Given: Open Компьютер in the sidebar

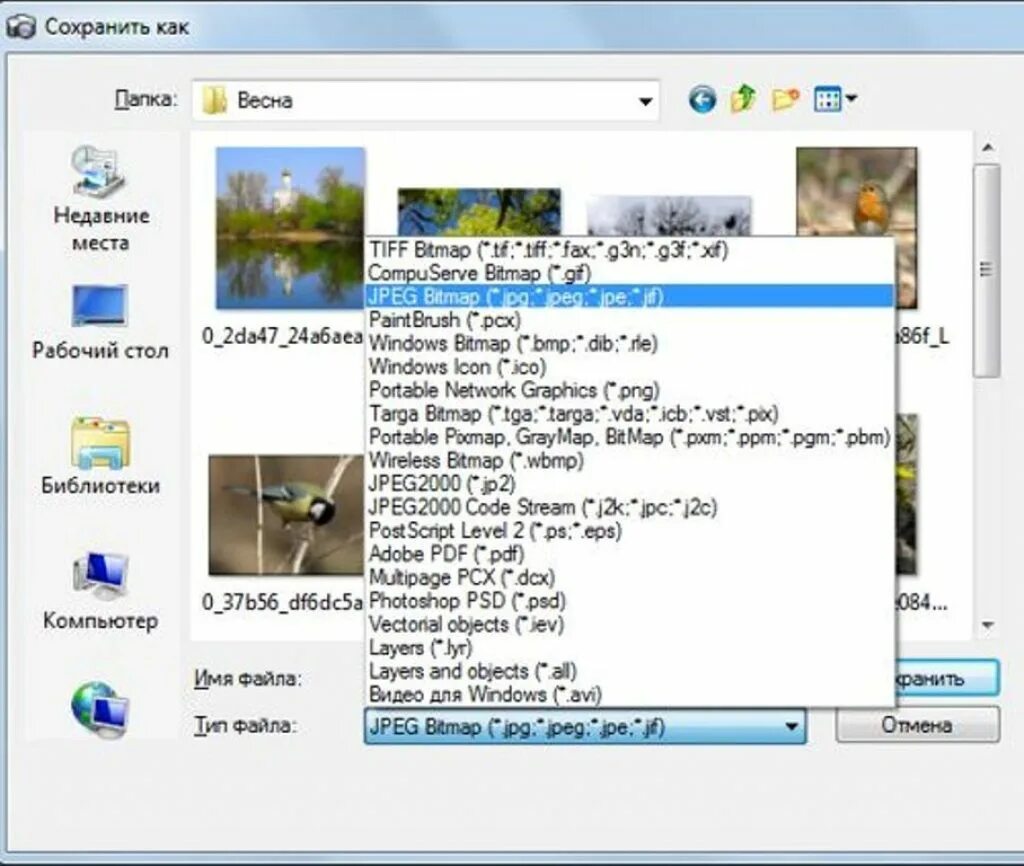Looking at the screenshot, I should [x=100, y=592].
